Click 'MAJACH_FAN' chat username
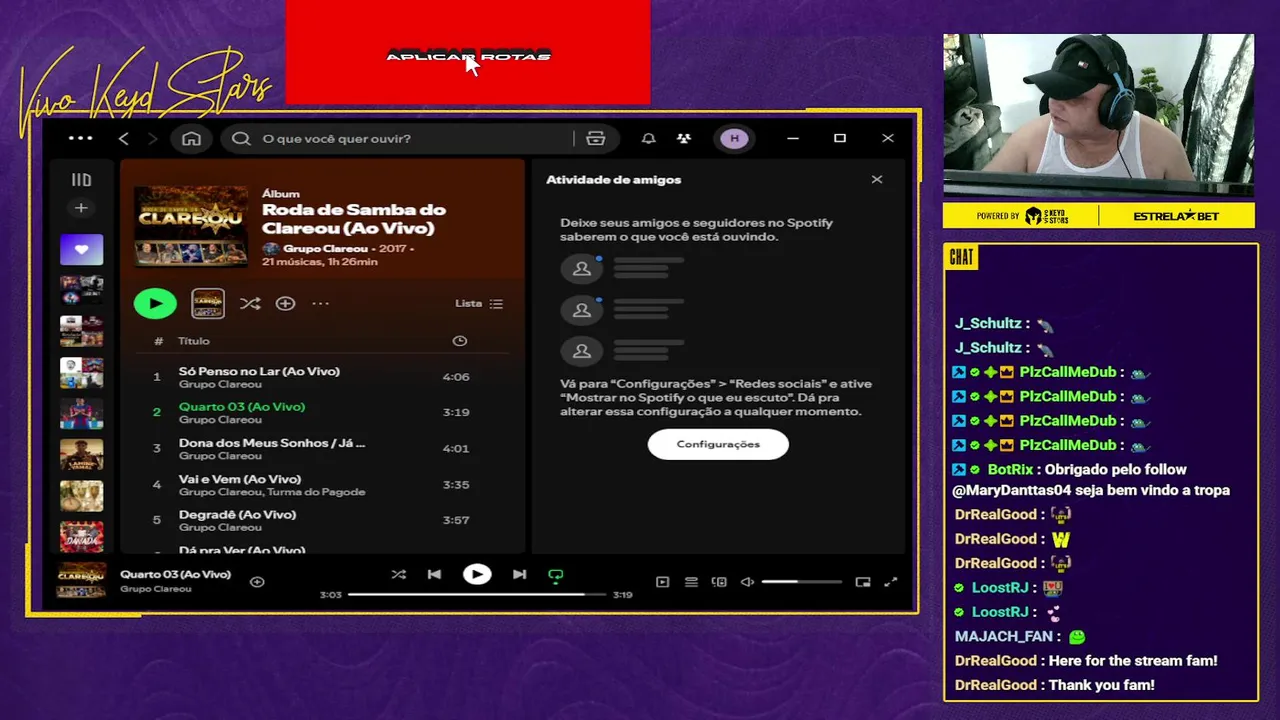 tap(1004, 636)
